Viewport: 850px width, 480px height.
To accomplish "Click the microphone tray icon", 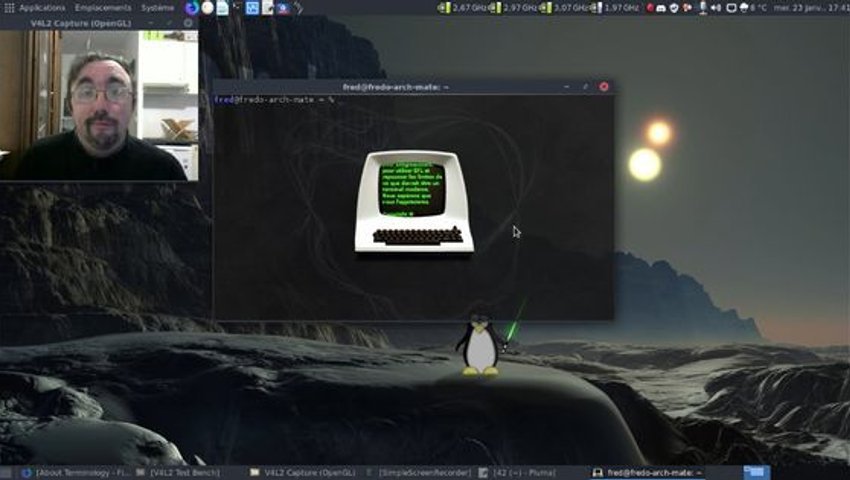I will [703, 8].
